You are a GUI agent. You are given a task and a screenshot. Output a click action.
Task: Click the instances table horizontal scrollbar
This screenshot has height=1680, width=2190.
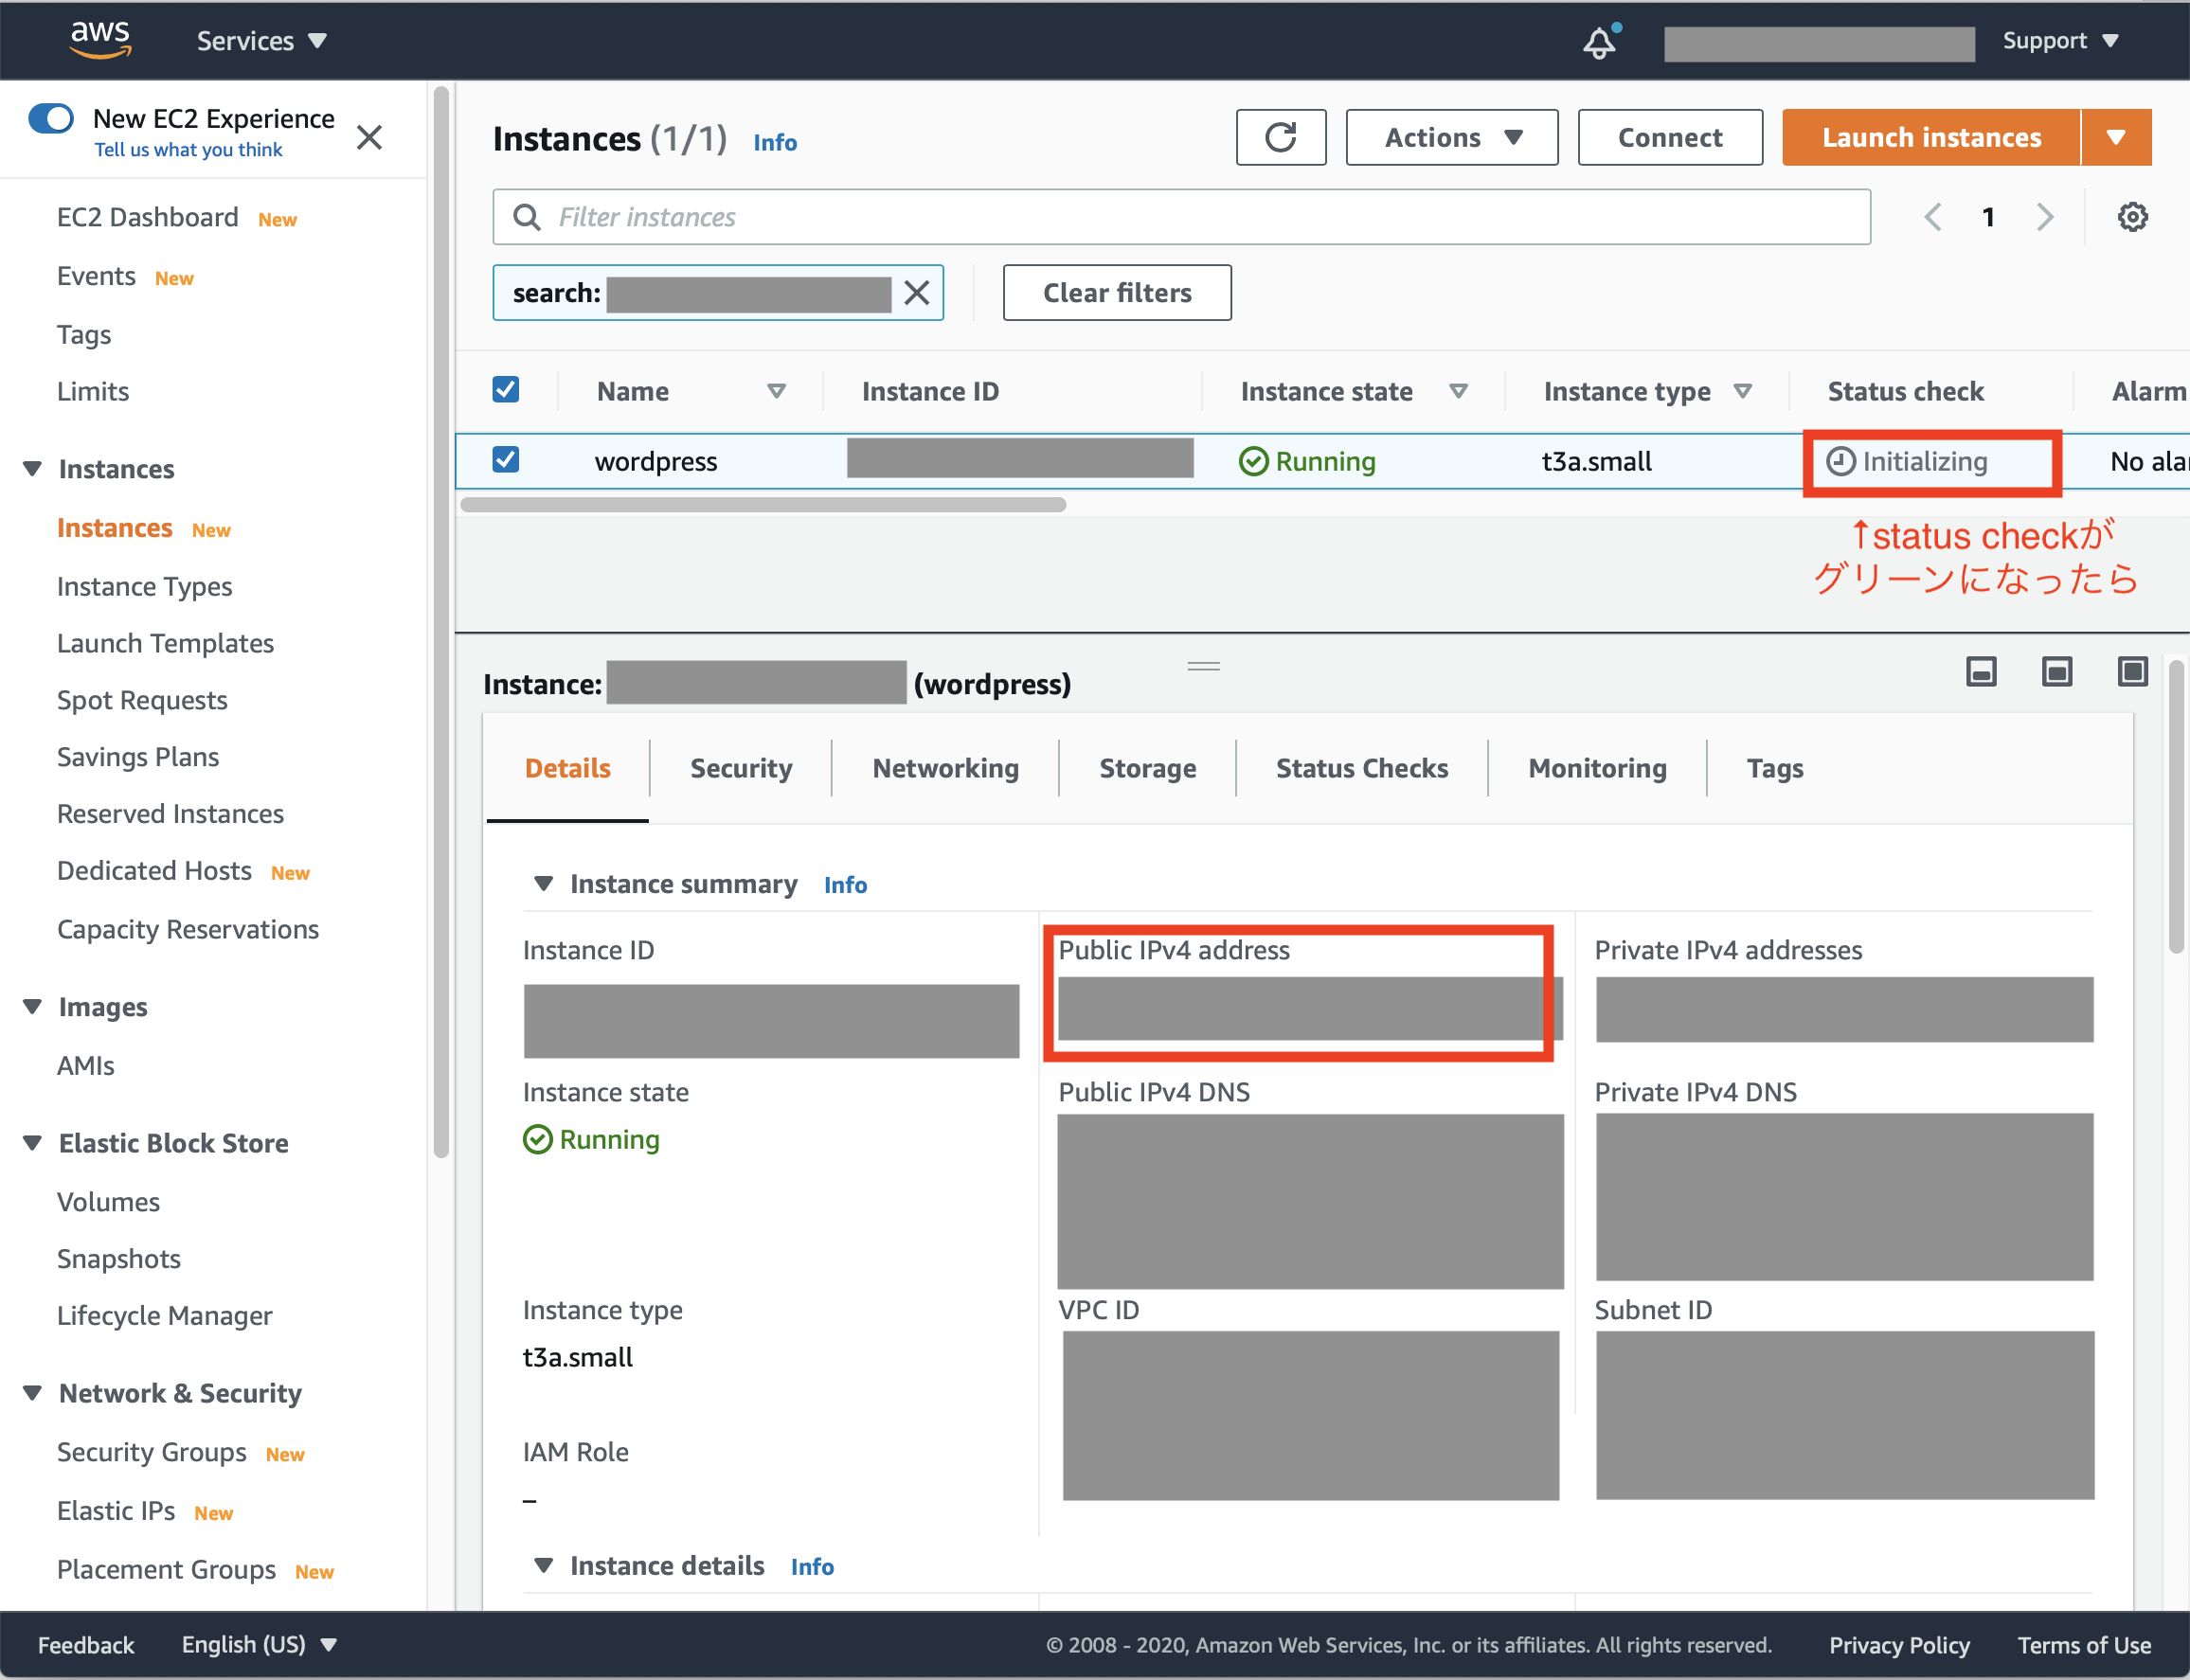click(x=763, y=504)
